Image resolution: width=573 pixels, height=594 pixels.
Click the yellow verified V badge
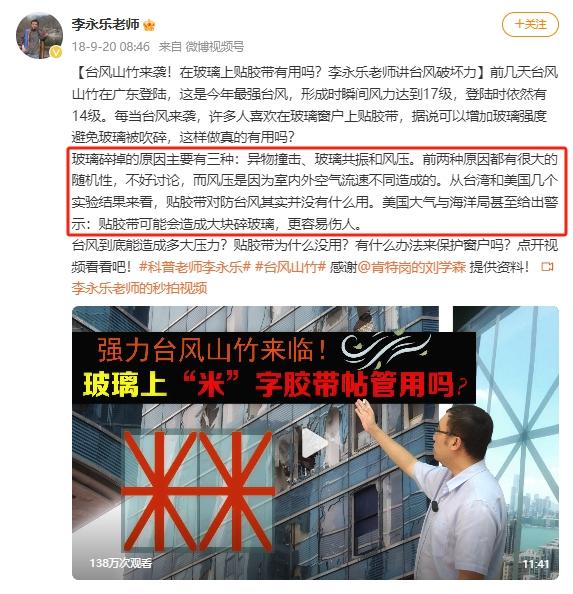tap(56, 52)
